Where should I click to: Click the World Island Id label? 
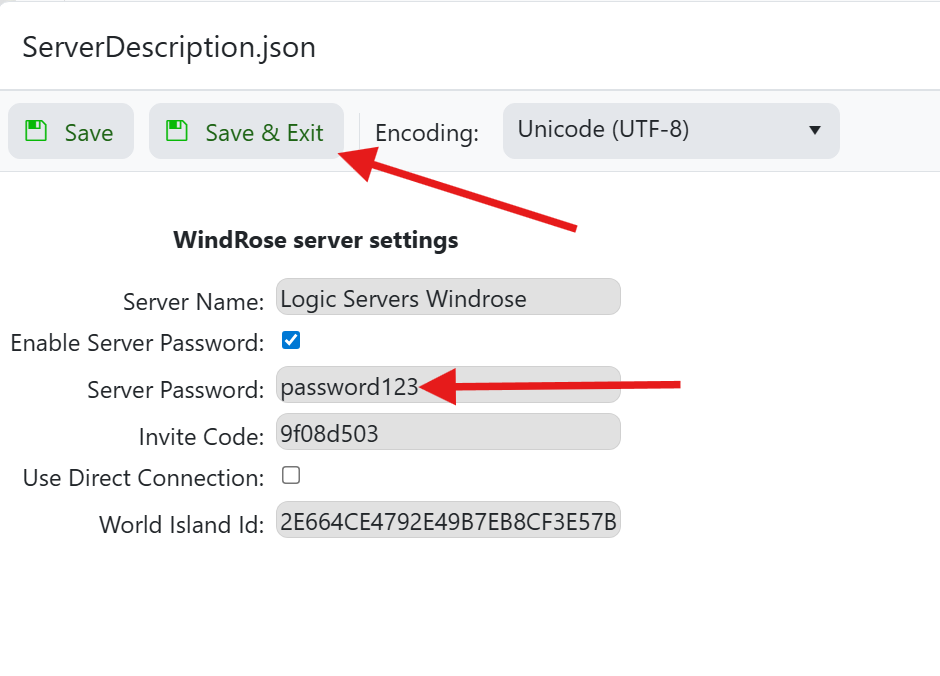(x=181, y=524)
